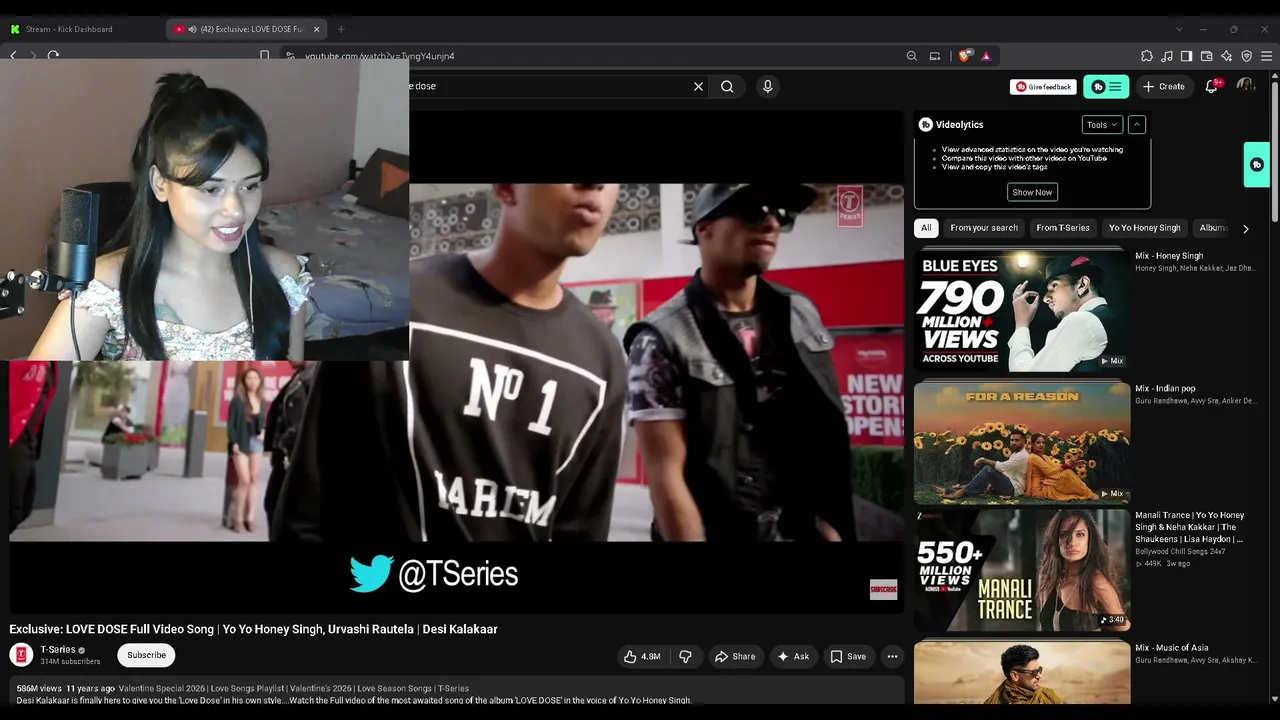The height and width of the screenshot is (720, 1280).
Task: Click the YouTube search magnifier button
Action: click(727, 87)
